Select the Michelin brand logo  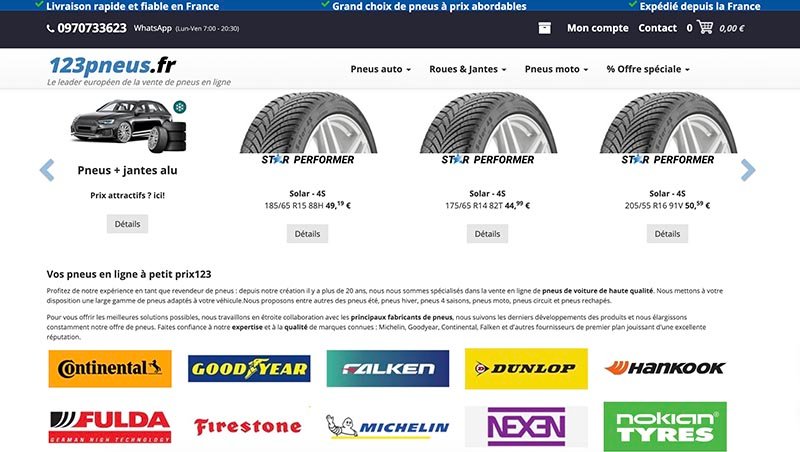point(388,426)
